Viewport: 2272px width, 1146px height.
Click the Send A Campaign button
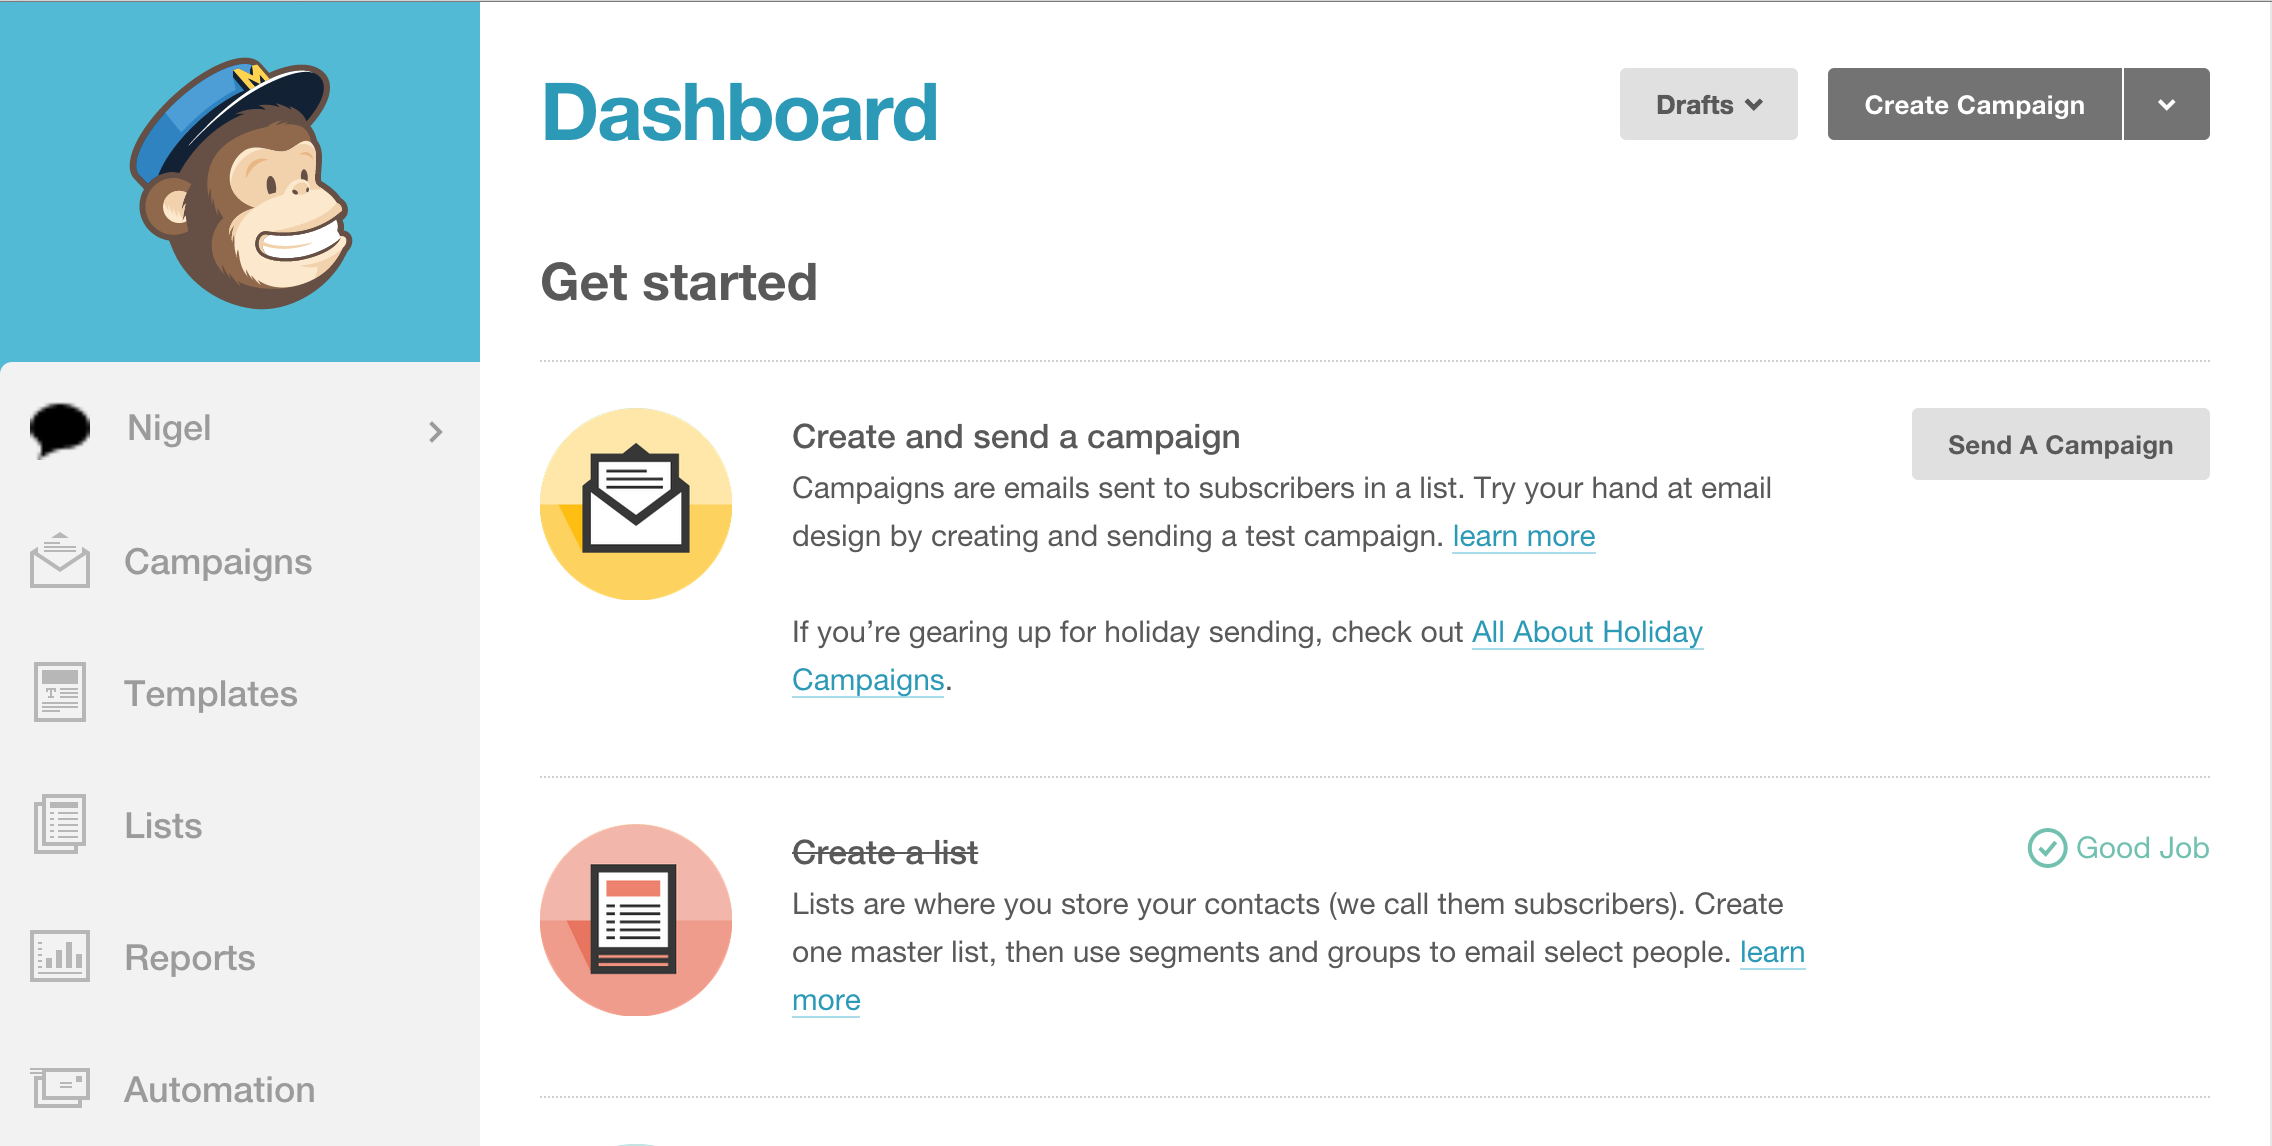[x=2060, y=444]
